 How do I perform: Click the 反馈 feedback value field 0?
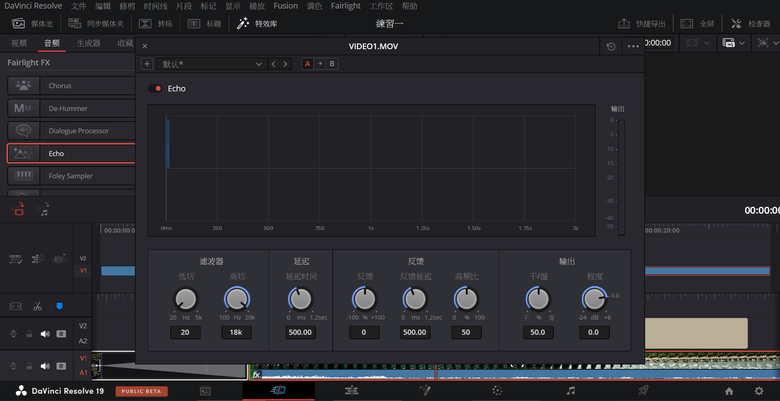(364, 332)
